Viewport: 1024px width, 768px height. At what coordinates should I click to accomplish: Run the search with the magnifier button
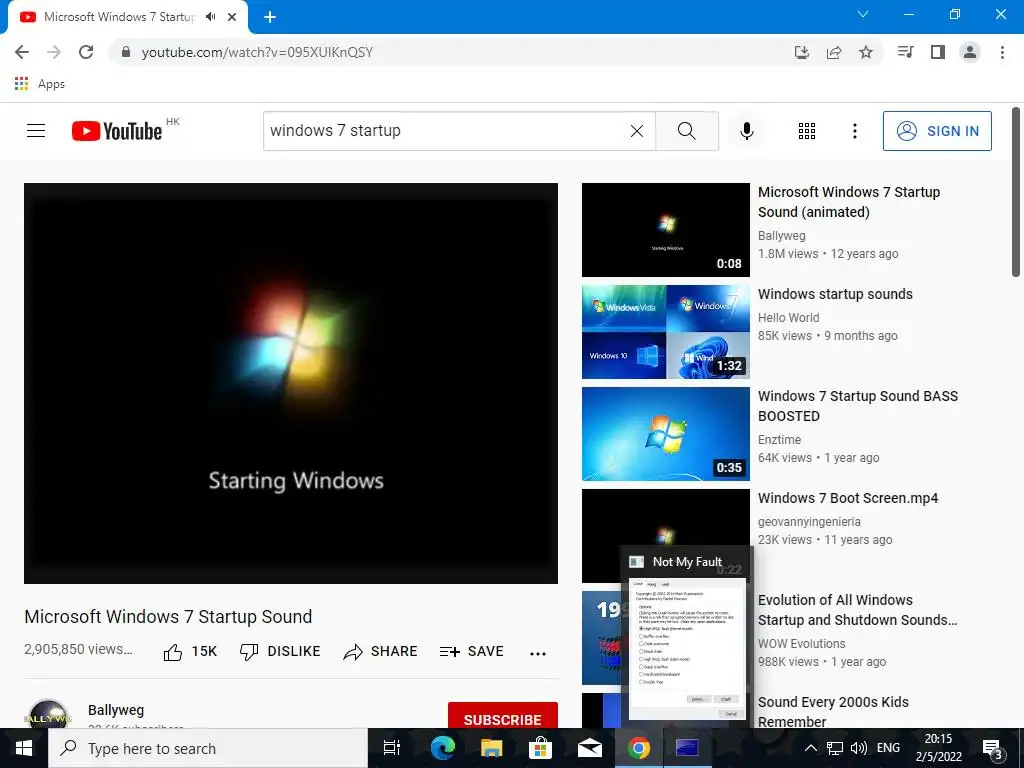(687, 131)
